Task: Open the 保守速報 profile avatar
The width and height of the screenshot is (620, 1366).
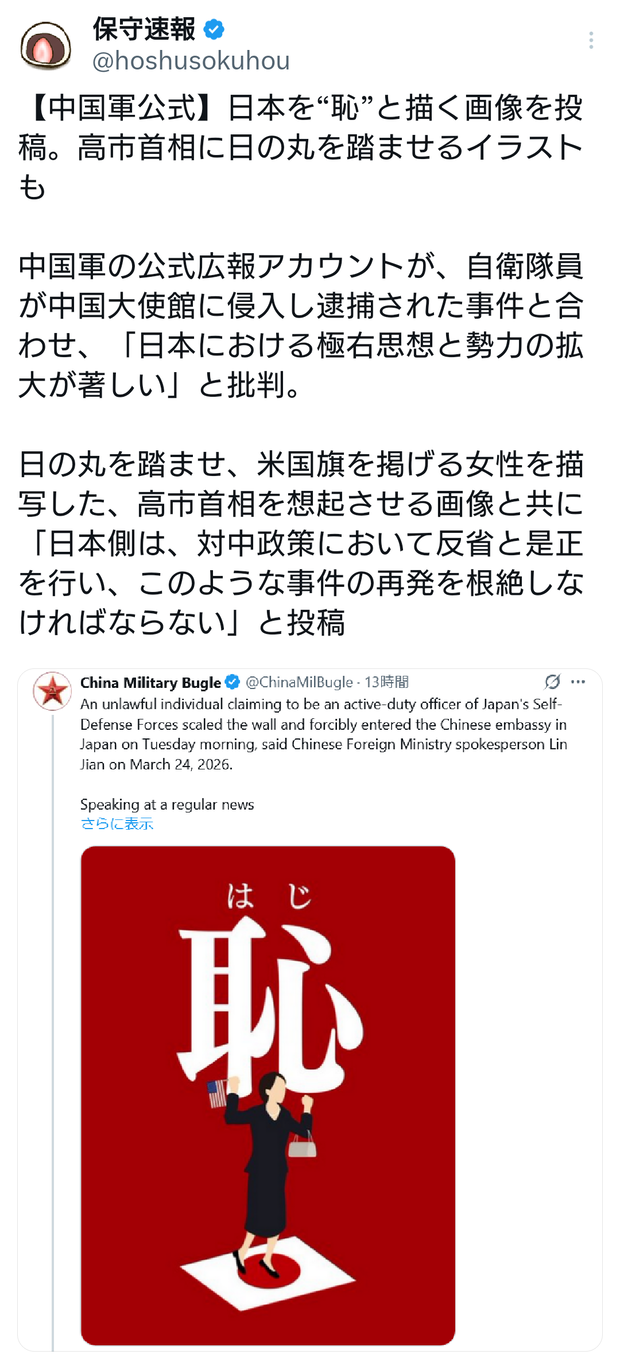Action: [43, 46]
